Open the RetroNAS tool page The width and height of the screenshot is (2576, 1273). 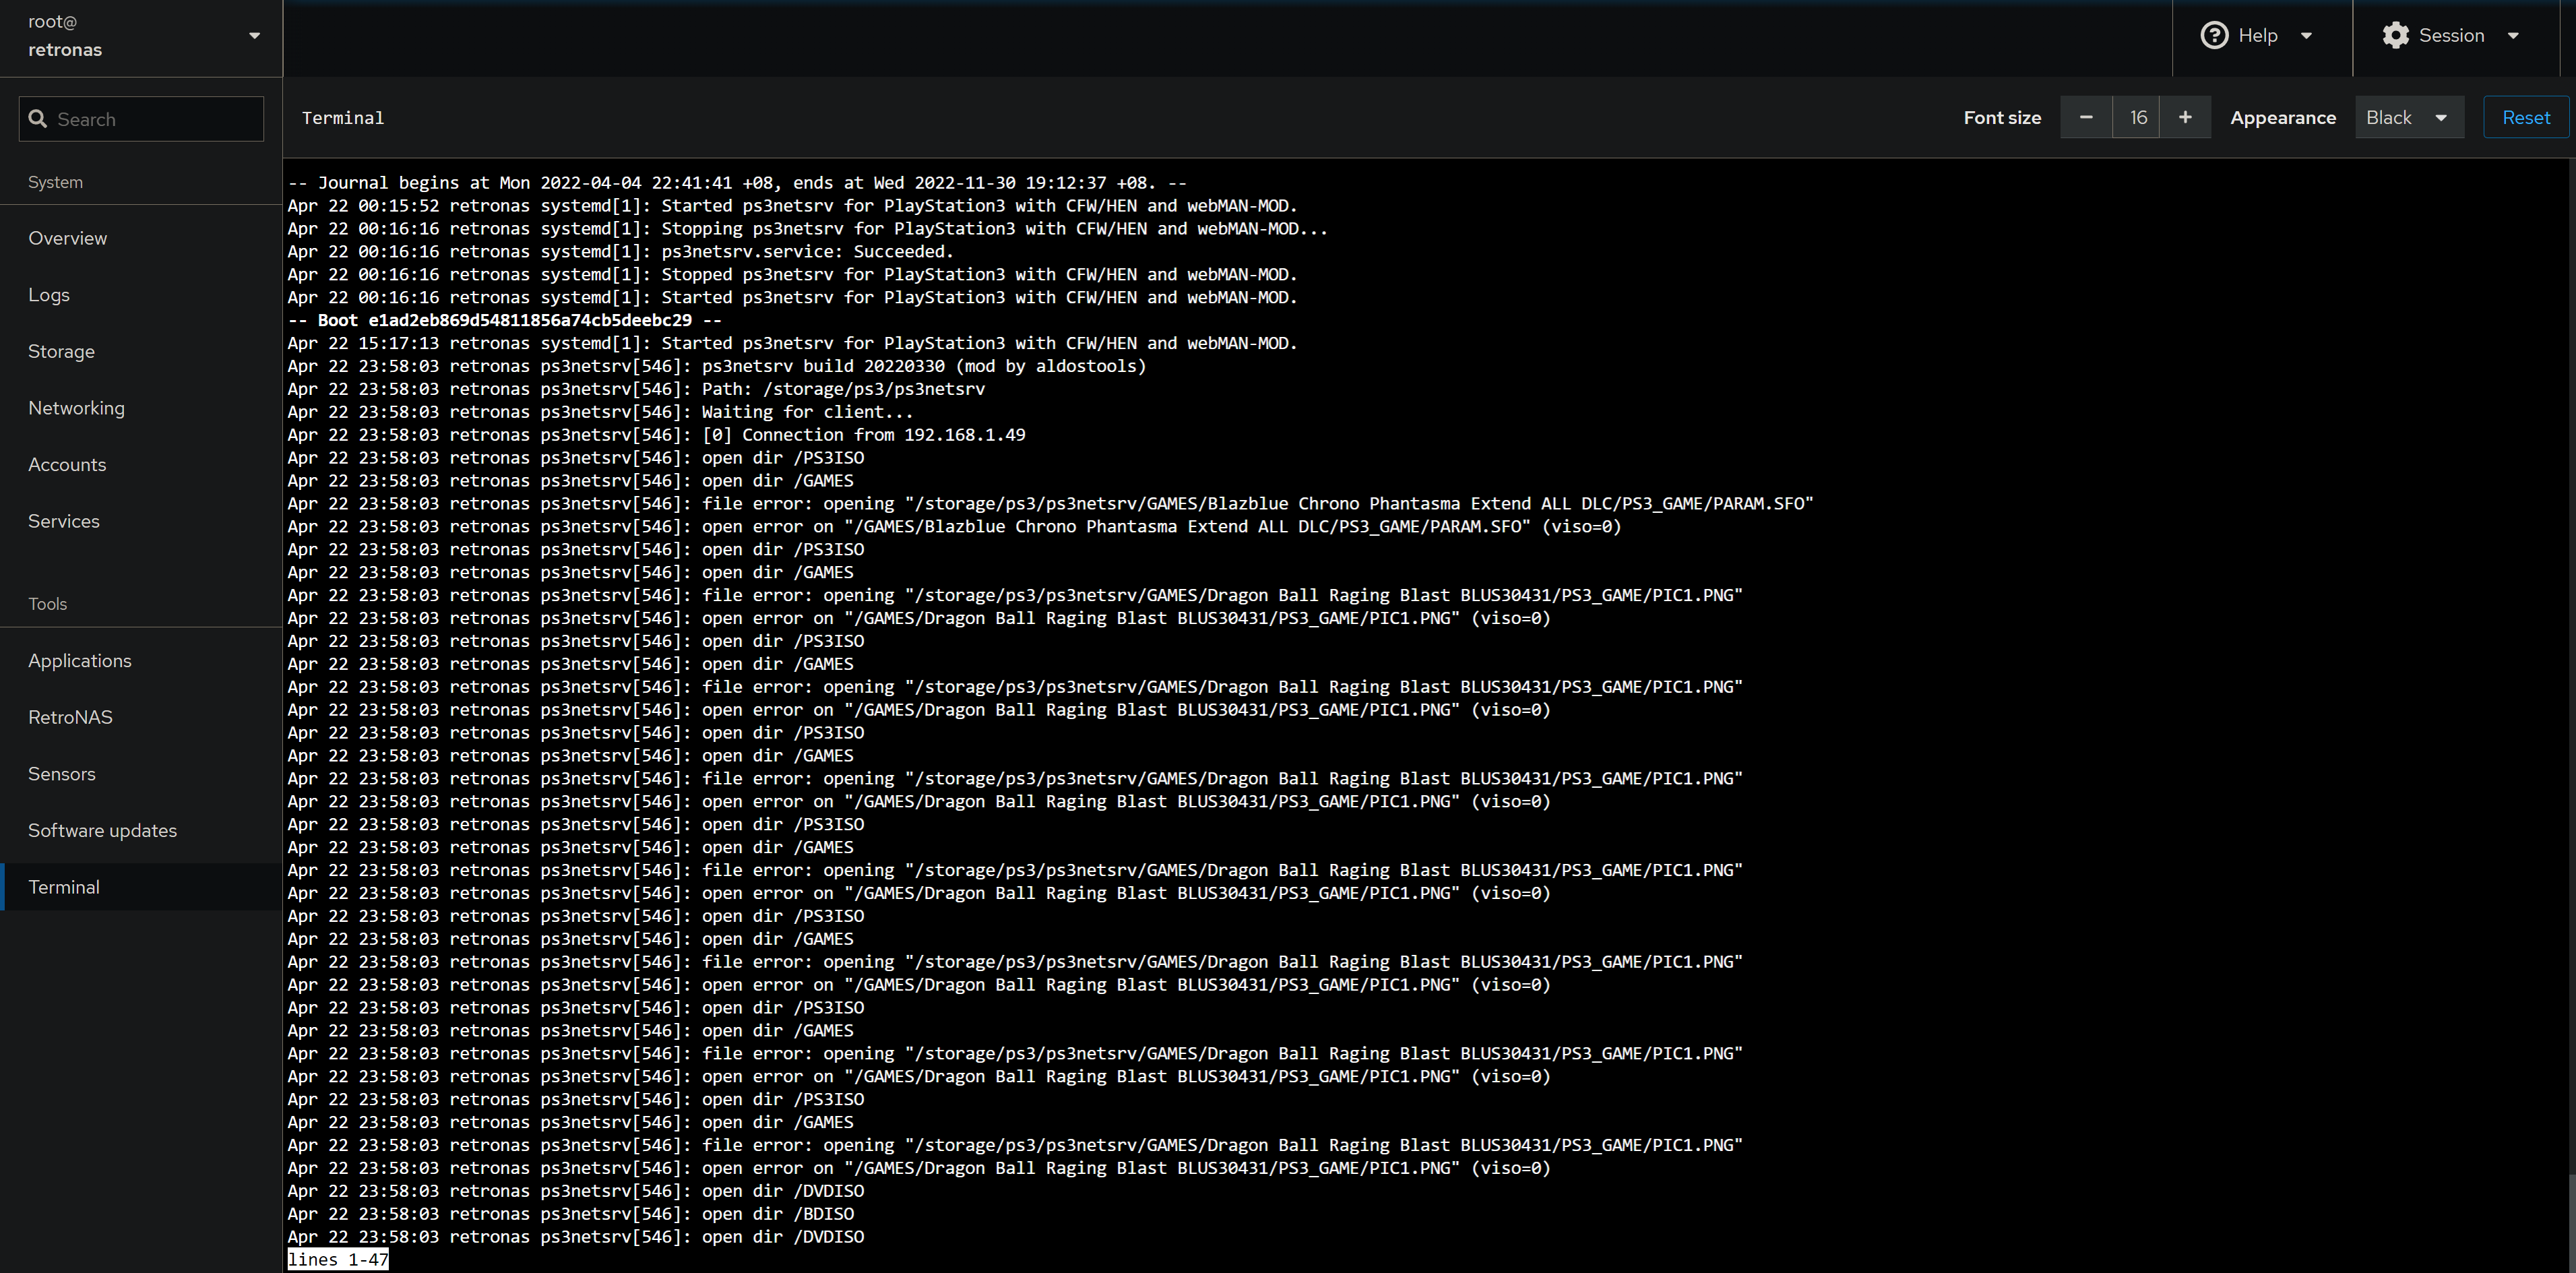coord(70,716)
